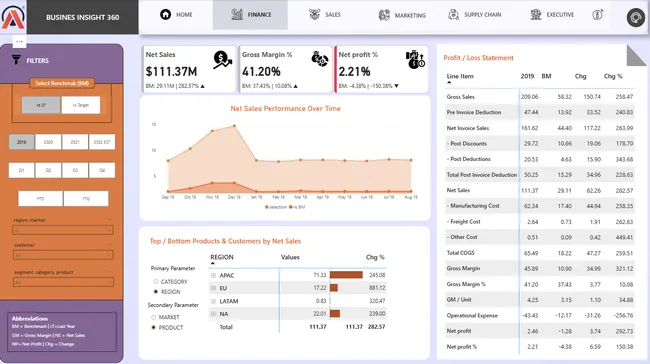The image size is (650, 364).
Task: Click the Gross Margin % KPI card
Action: (x=285, y=69)
